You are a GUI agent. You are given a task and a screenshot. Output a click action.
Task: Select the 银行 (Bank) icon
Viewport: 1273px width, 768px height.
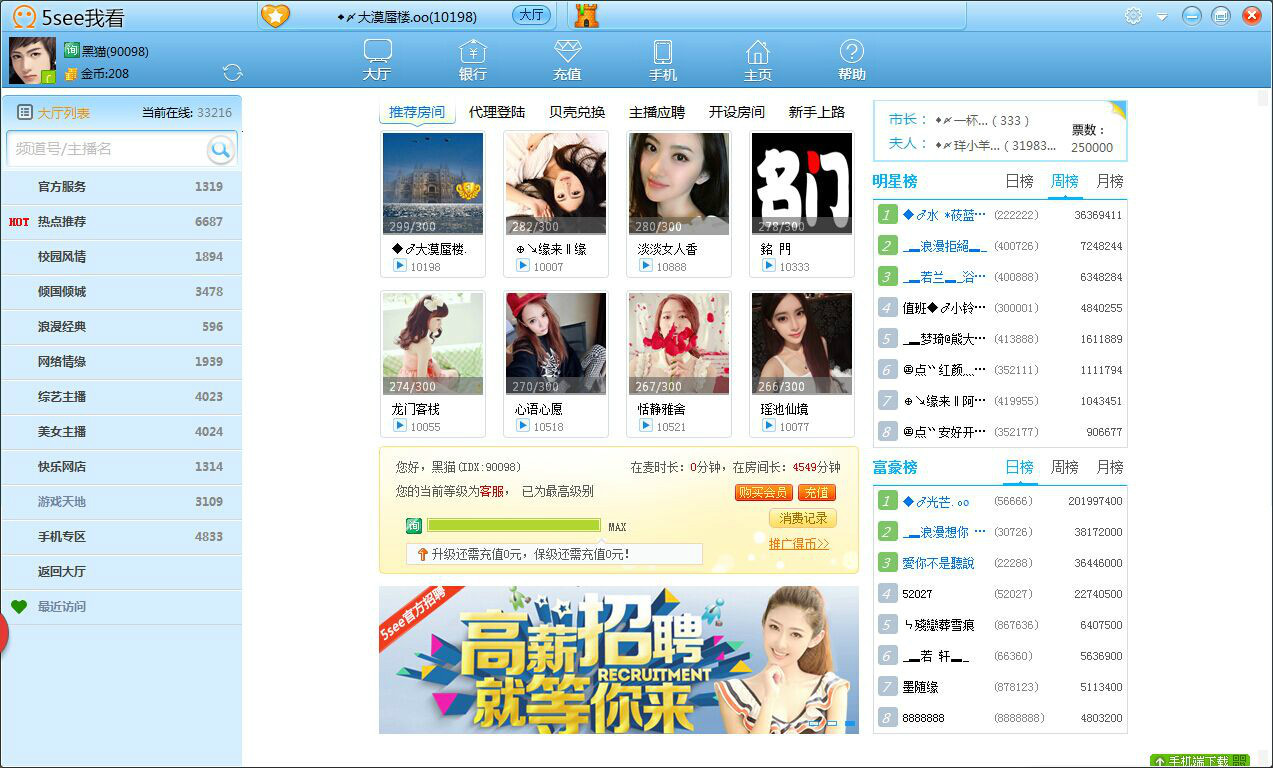[x=471, y=60]
